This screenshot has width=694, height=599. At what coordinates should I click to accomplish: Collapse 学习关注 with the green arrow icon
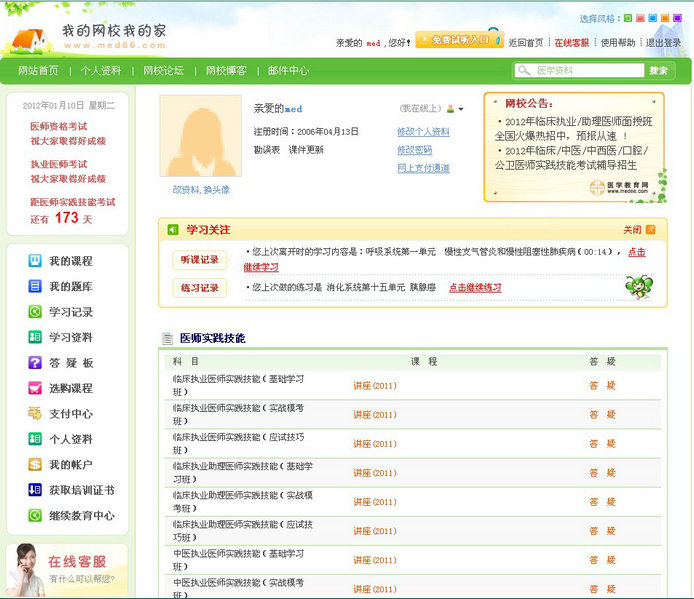(x=173, y=230)
